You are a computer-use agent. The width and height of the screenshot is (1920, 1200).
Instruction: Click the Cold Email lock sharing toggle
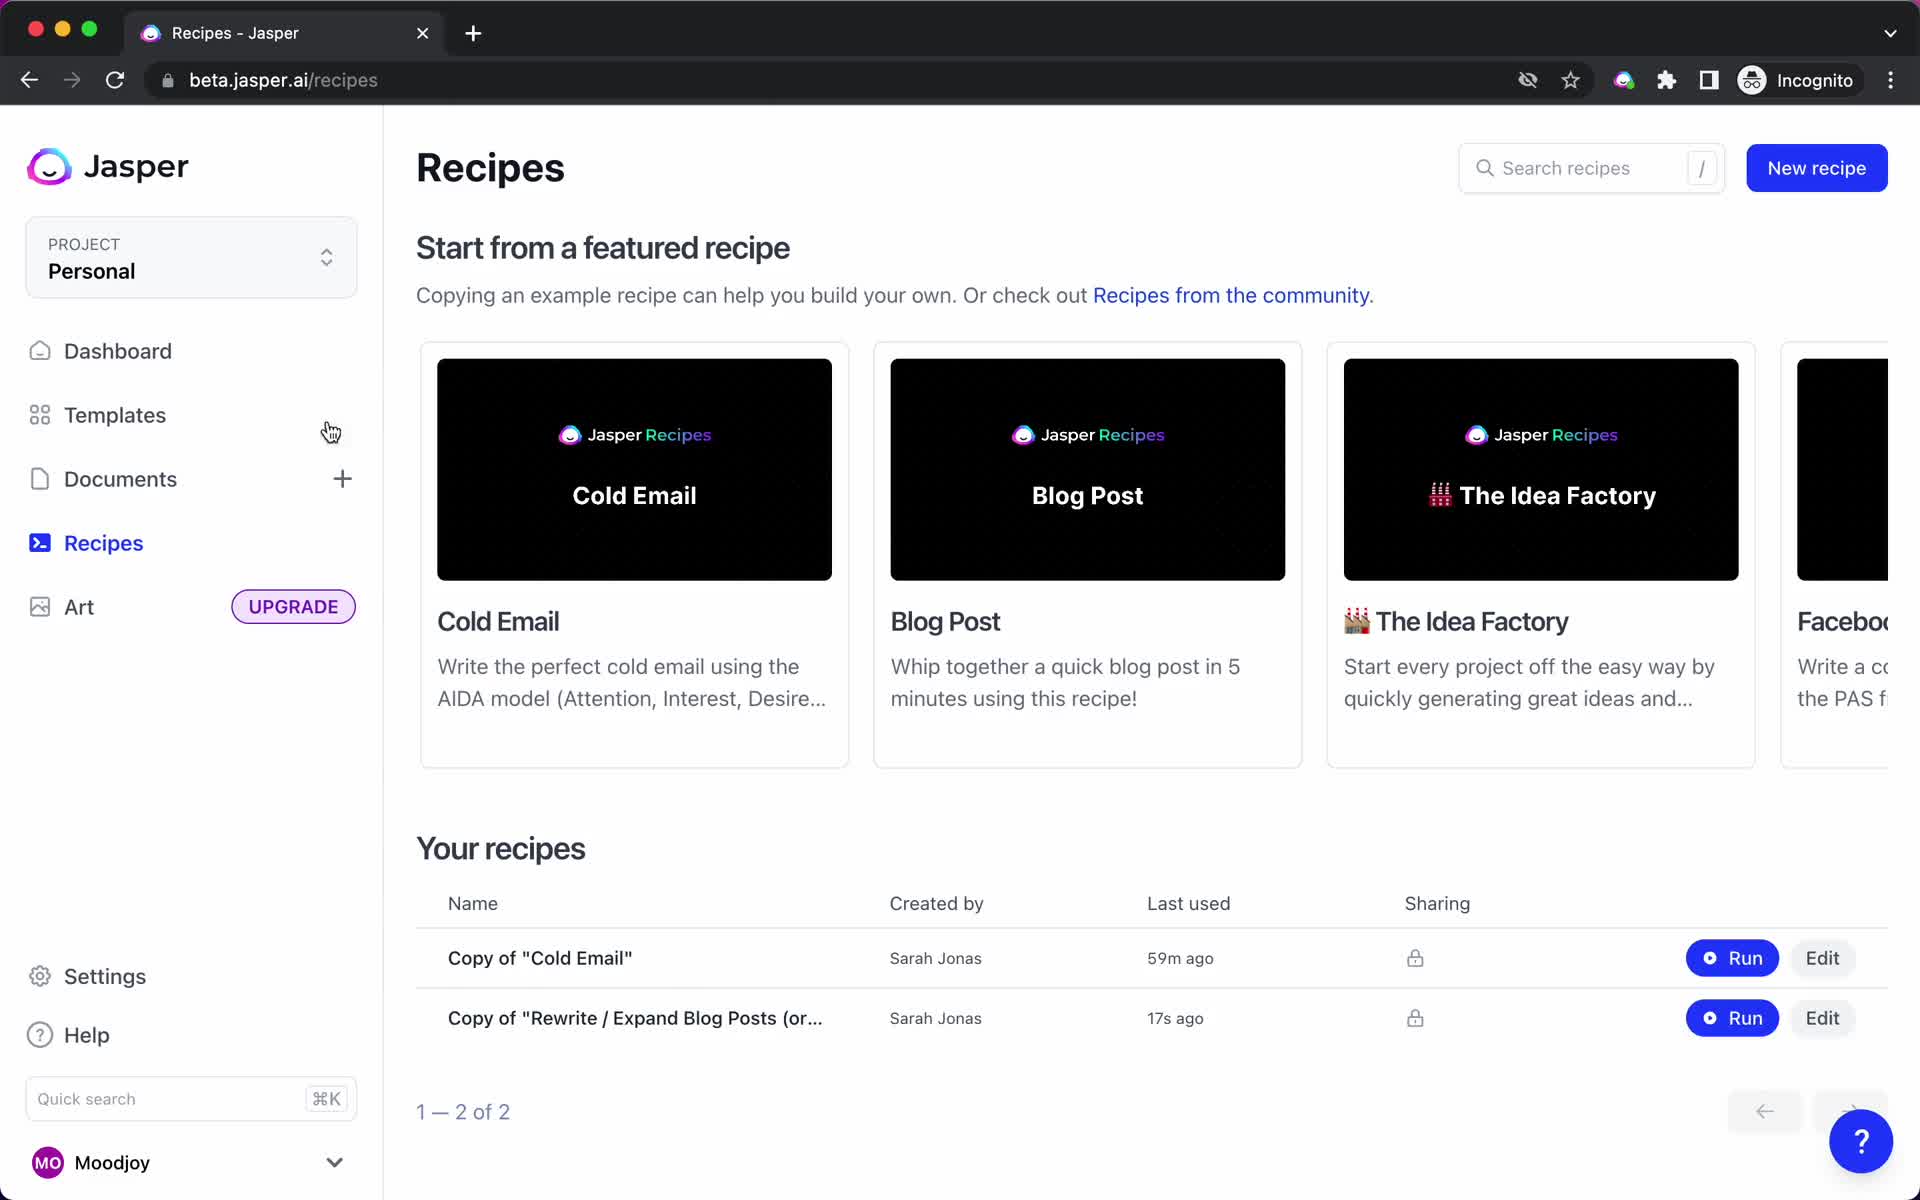(x=1414, y=958)
